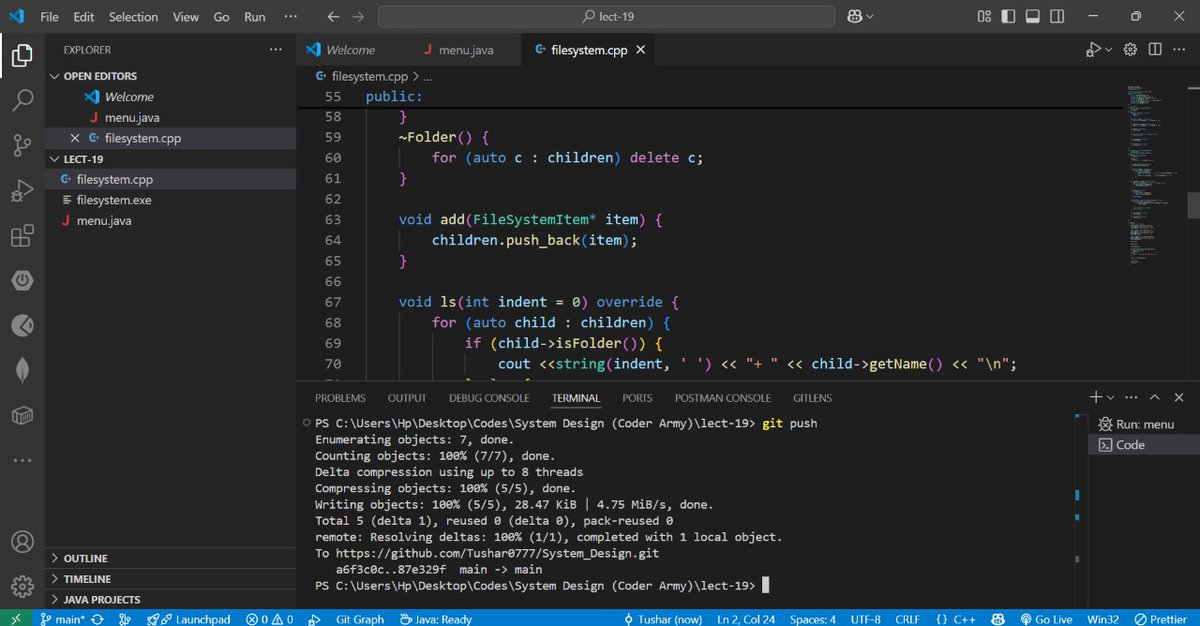Image resolution: width=1200 pixels, height=626 pixels.
Task: Open Explorer panel more actions ellipsis
Action: click(276, 49)
